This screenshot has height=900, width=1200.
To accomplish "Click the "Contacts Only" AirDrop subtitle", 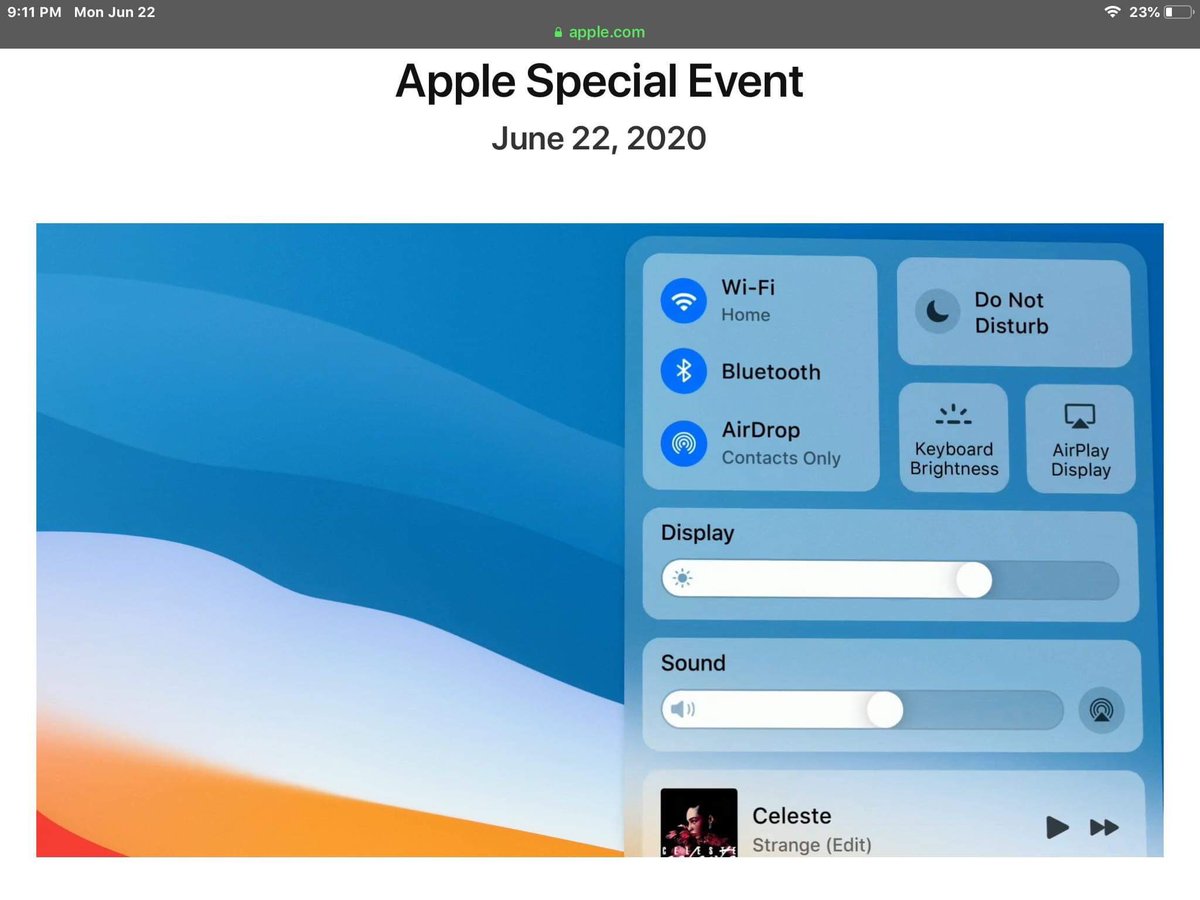I will coord(781,458).
